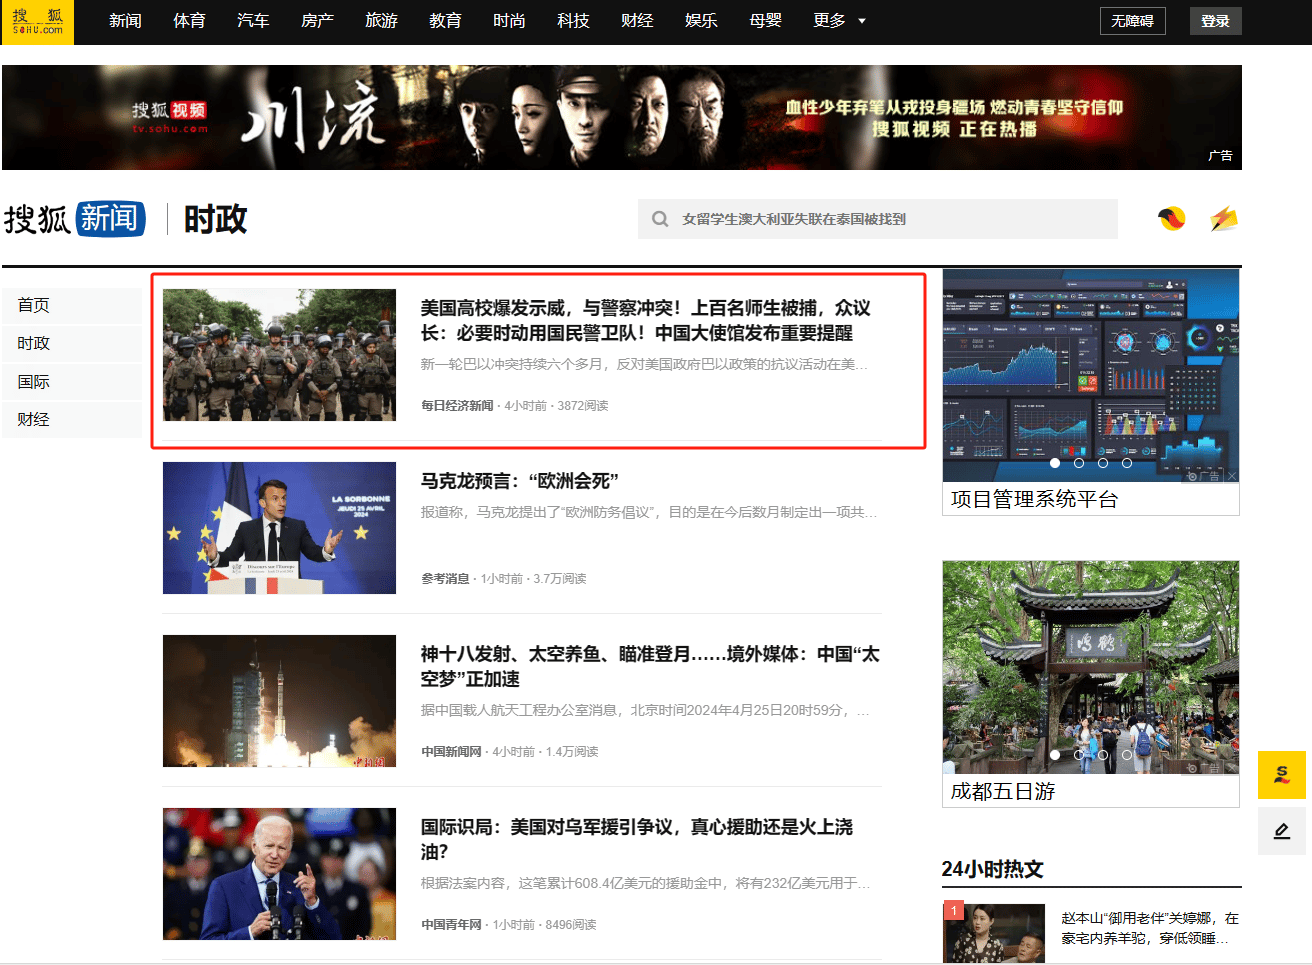Open the 时尚 top navigation item
This screenshot has height=965, width=1312.
click(x=509, y=21)
